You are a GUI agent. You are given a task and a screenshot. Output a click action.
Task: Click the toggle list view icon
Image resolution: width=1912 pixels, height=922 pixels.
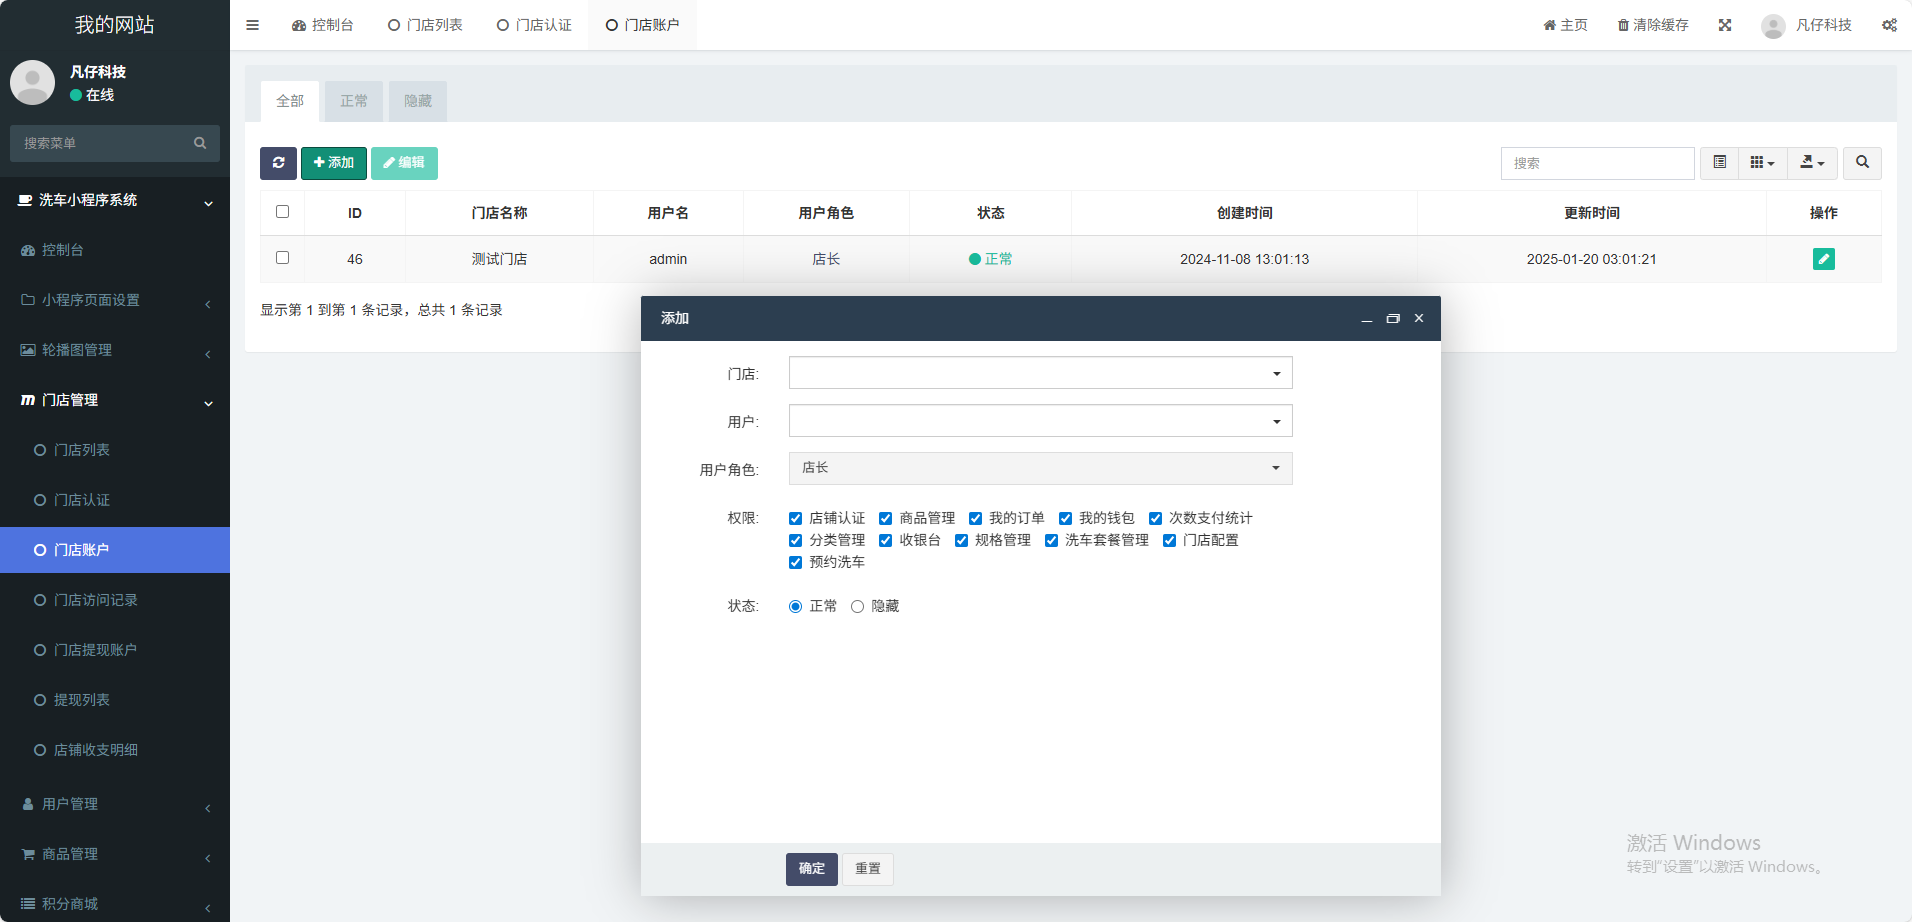point(1719,163)
